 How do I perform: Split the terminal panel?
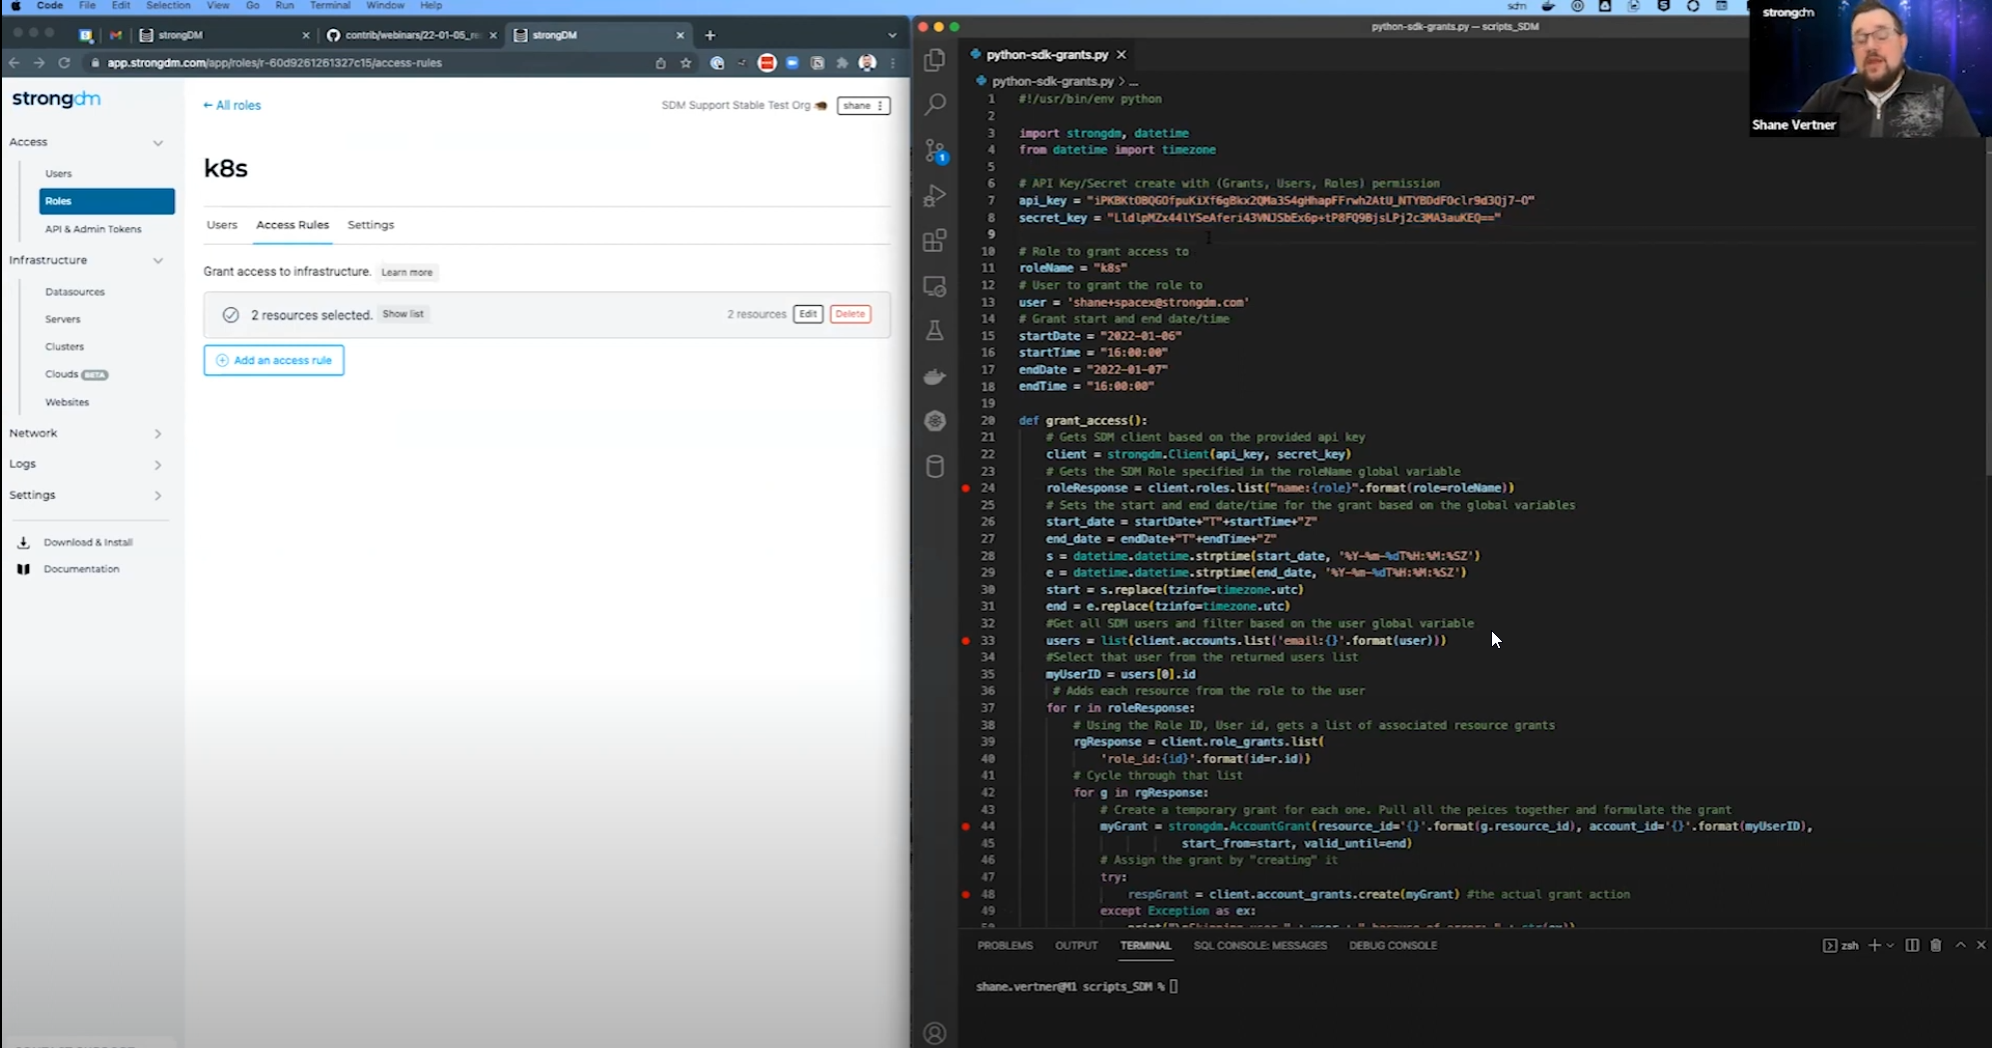(1912, 945)
